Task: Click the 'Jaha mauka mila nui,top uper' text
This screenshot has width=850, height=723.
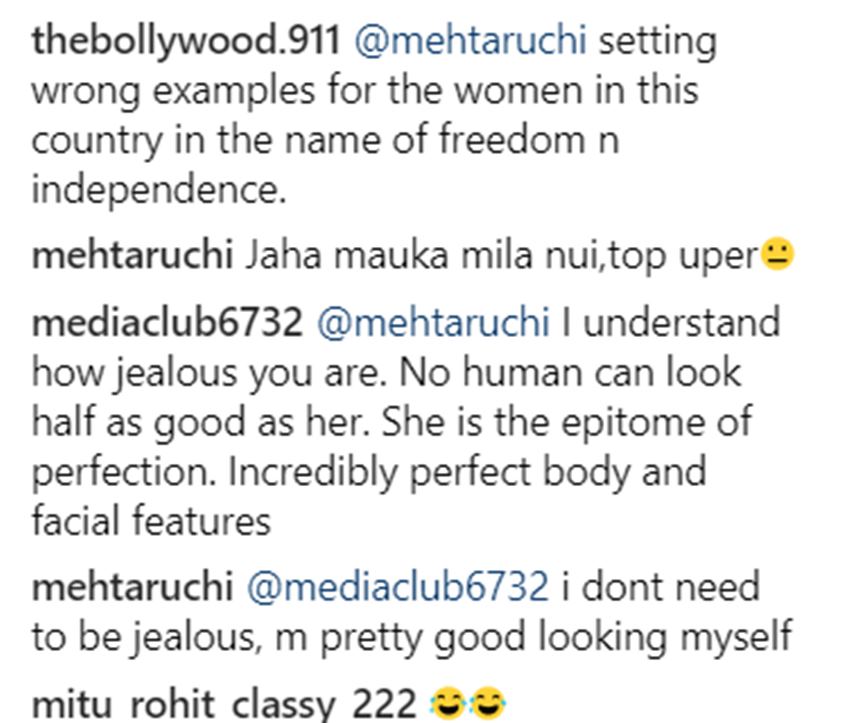Action: tap(500, 256)
